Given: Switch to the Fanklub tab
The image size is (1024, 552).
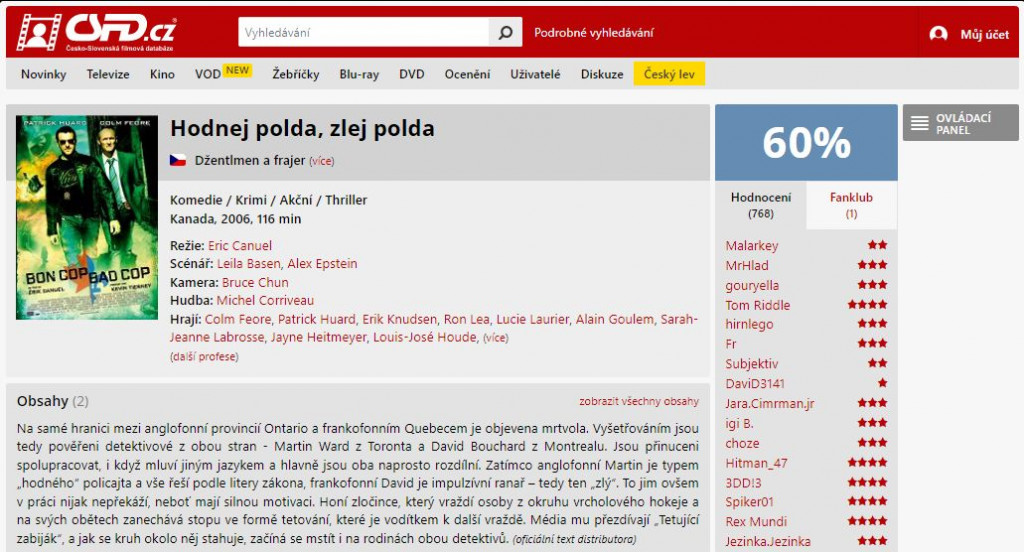Looking at the screenshot, I should pyautogui.click(x=851, y=205).
